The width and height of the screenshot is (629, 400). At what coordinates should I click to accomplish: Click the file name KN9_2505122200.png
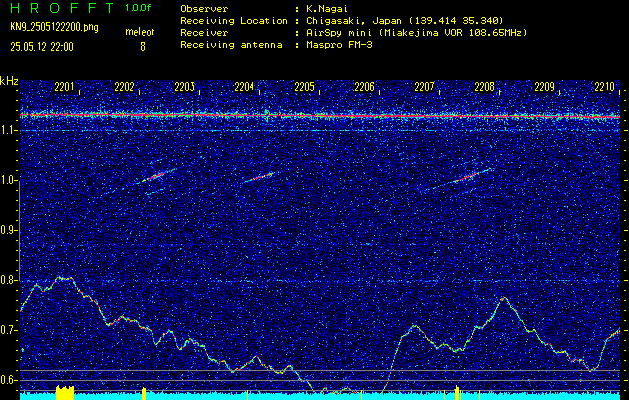[54, 27]
